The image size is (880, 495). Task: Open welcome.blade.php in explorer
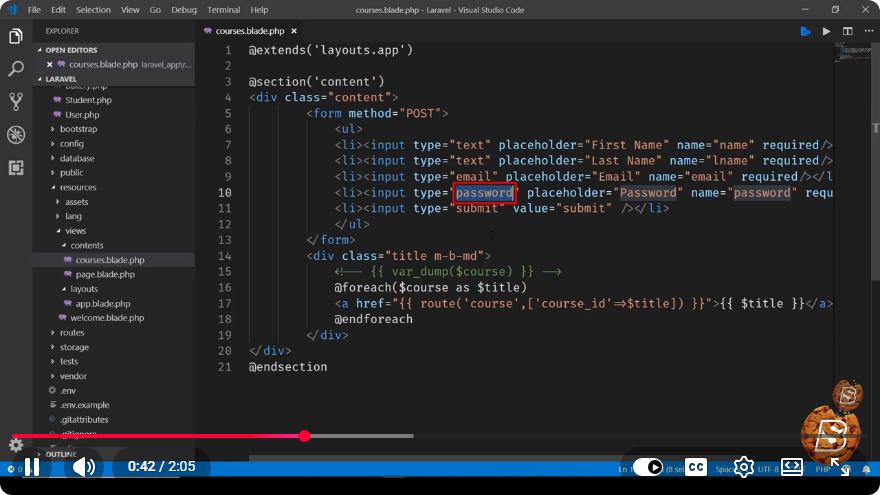pyautogui.click(x=107, y=318)
